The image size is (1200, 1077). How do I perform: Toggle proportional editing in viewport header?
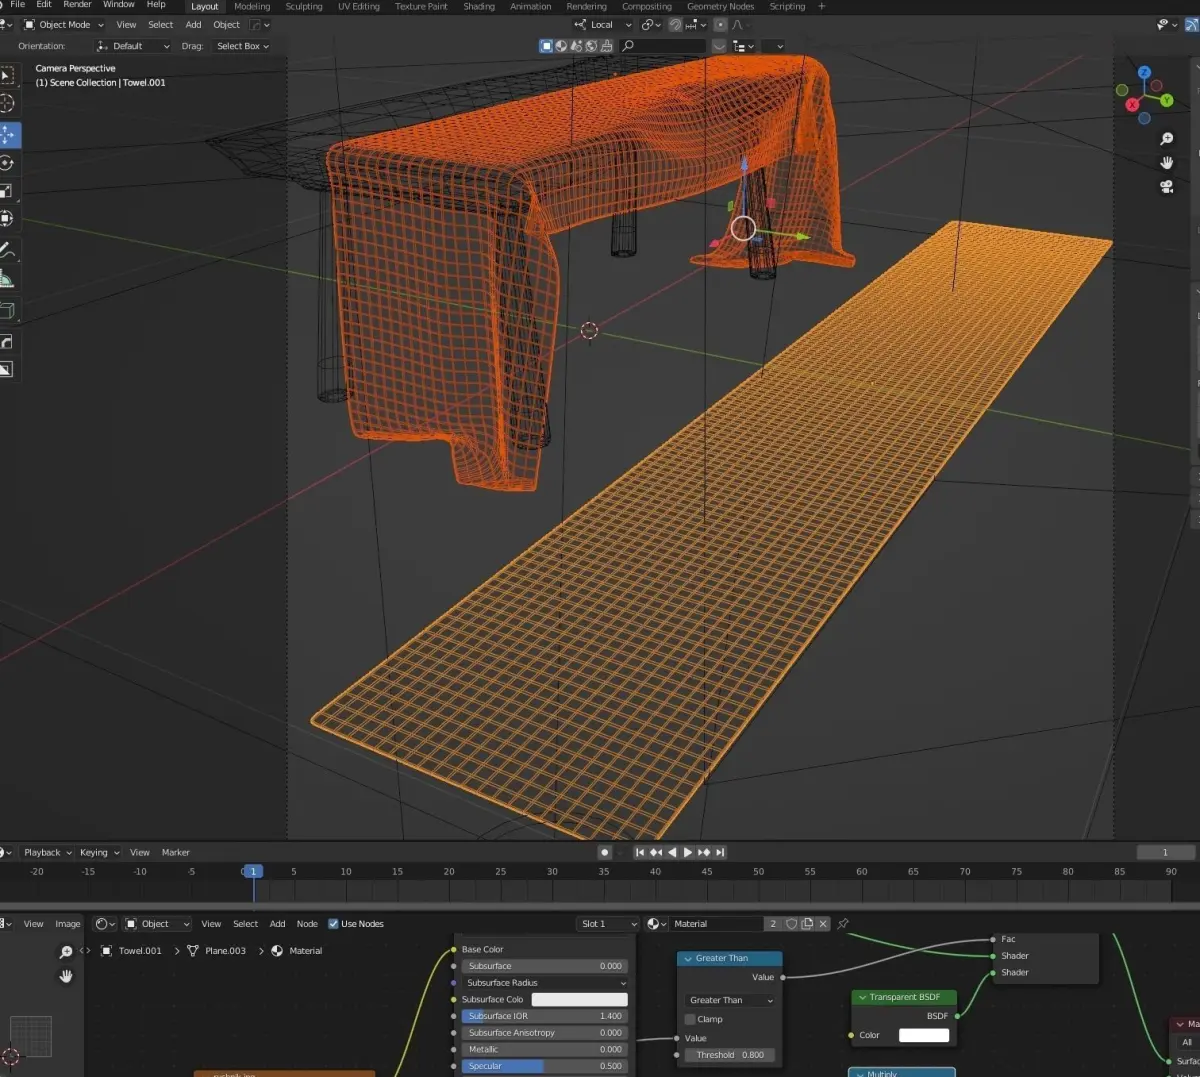point(720,25)
